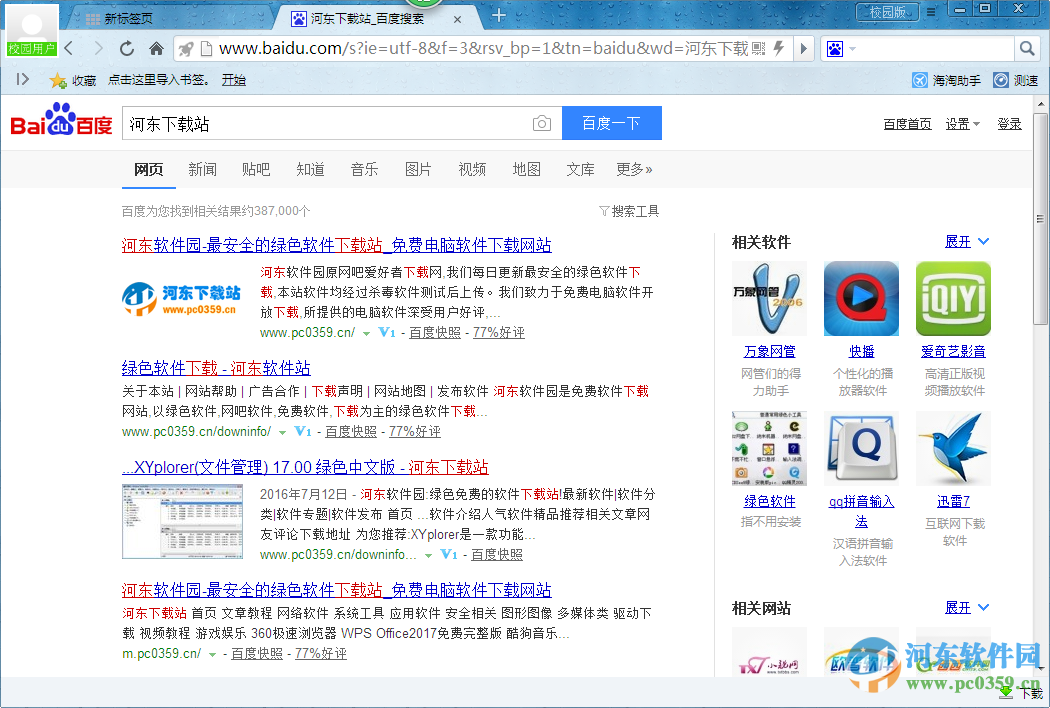Click the 河东下载站 logo thumbnail in first result

[182, 299]
